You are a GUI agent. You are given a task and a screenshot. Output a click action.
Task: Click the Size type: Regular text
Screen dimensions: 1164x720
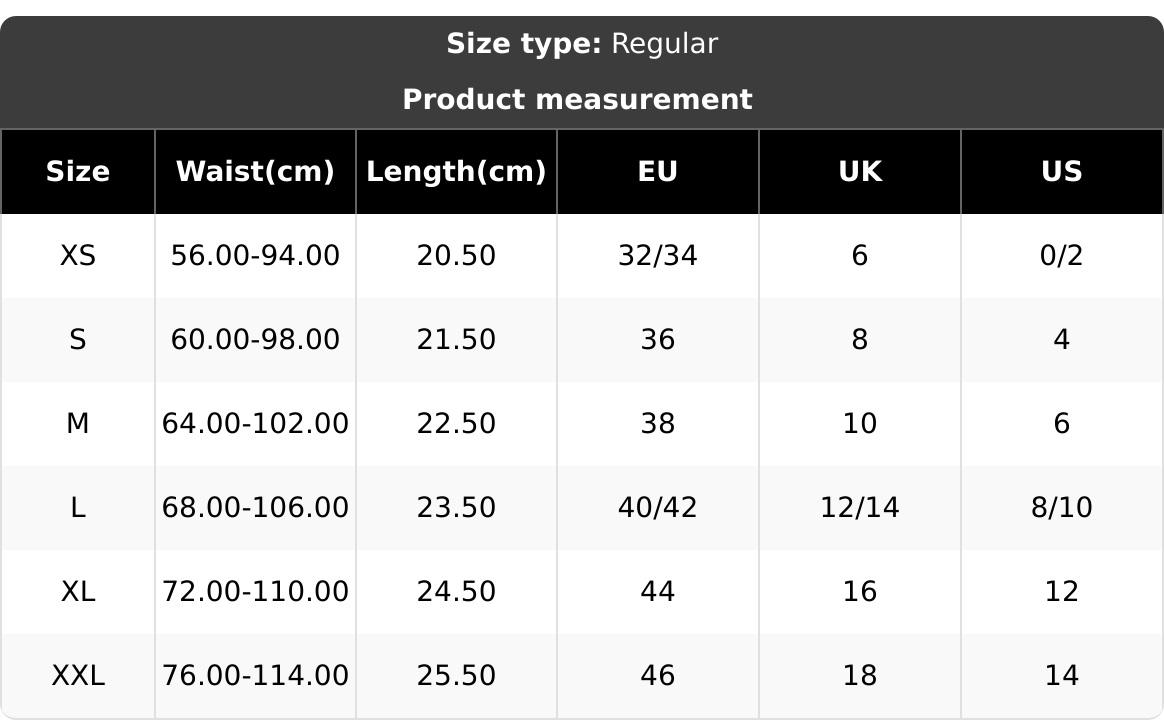coord(581,44)
